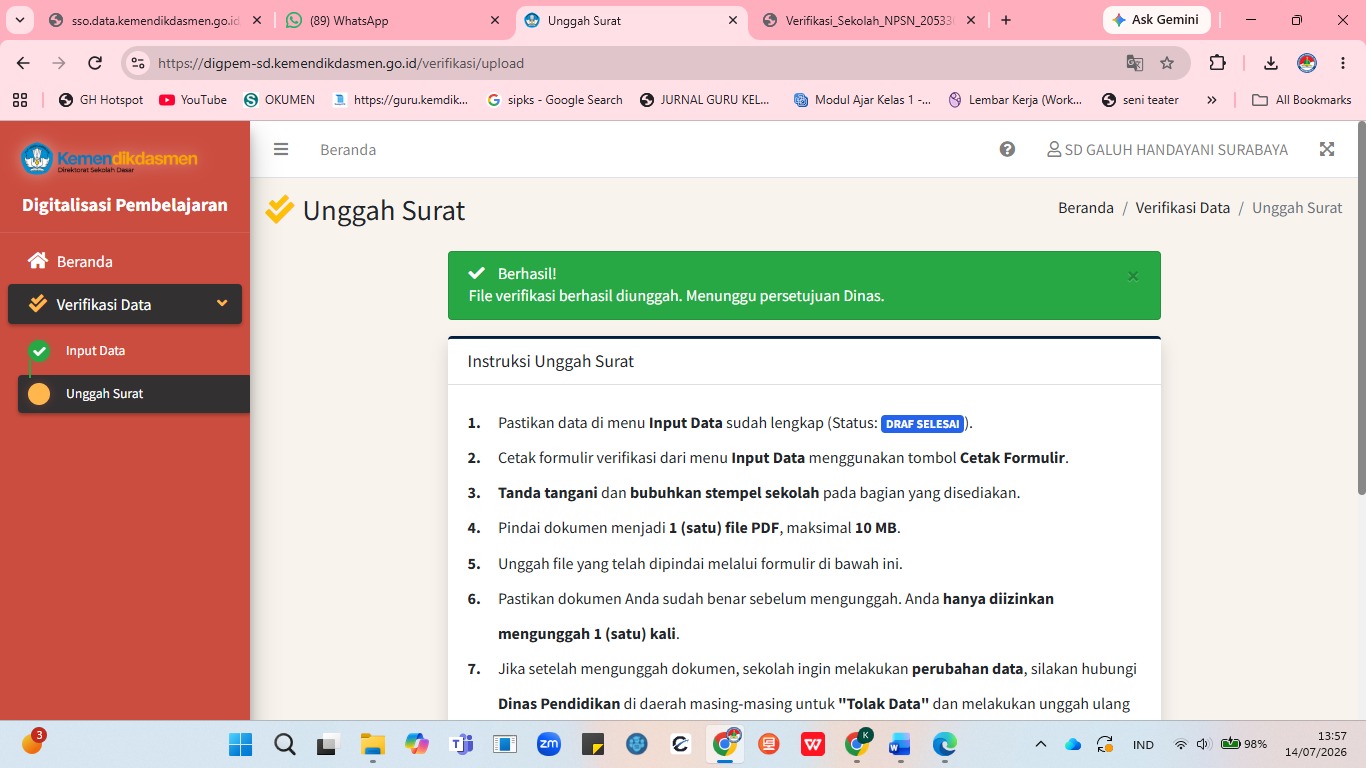The height and width of the screenshot is (768, 1366).
Task: Click Verifikasi Data breadcrumb link
Action: 1183,208
